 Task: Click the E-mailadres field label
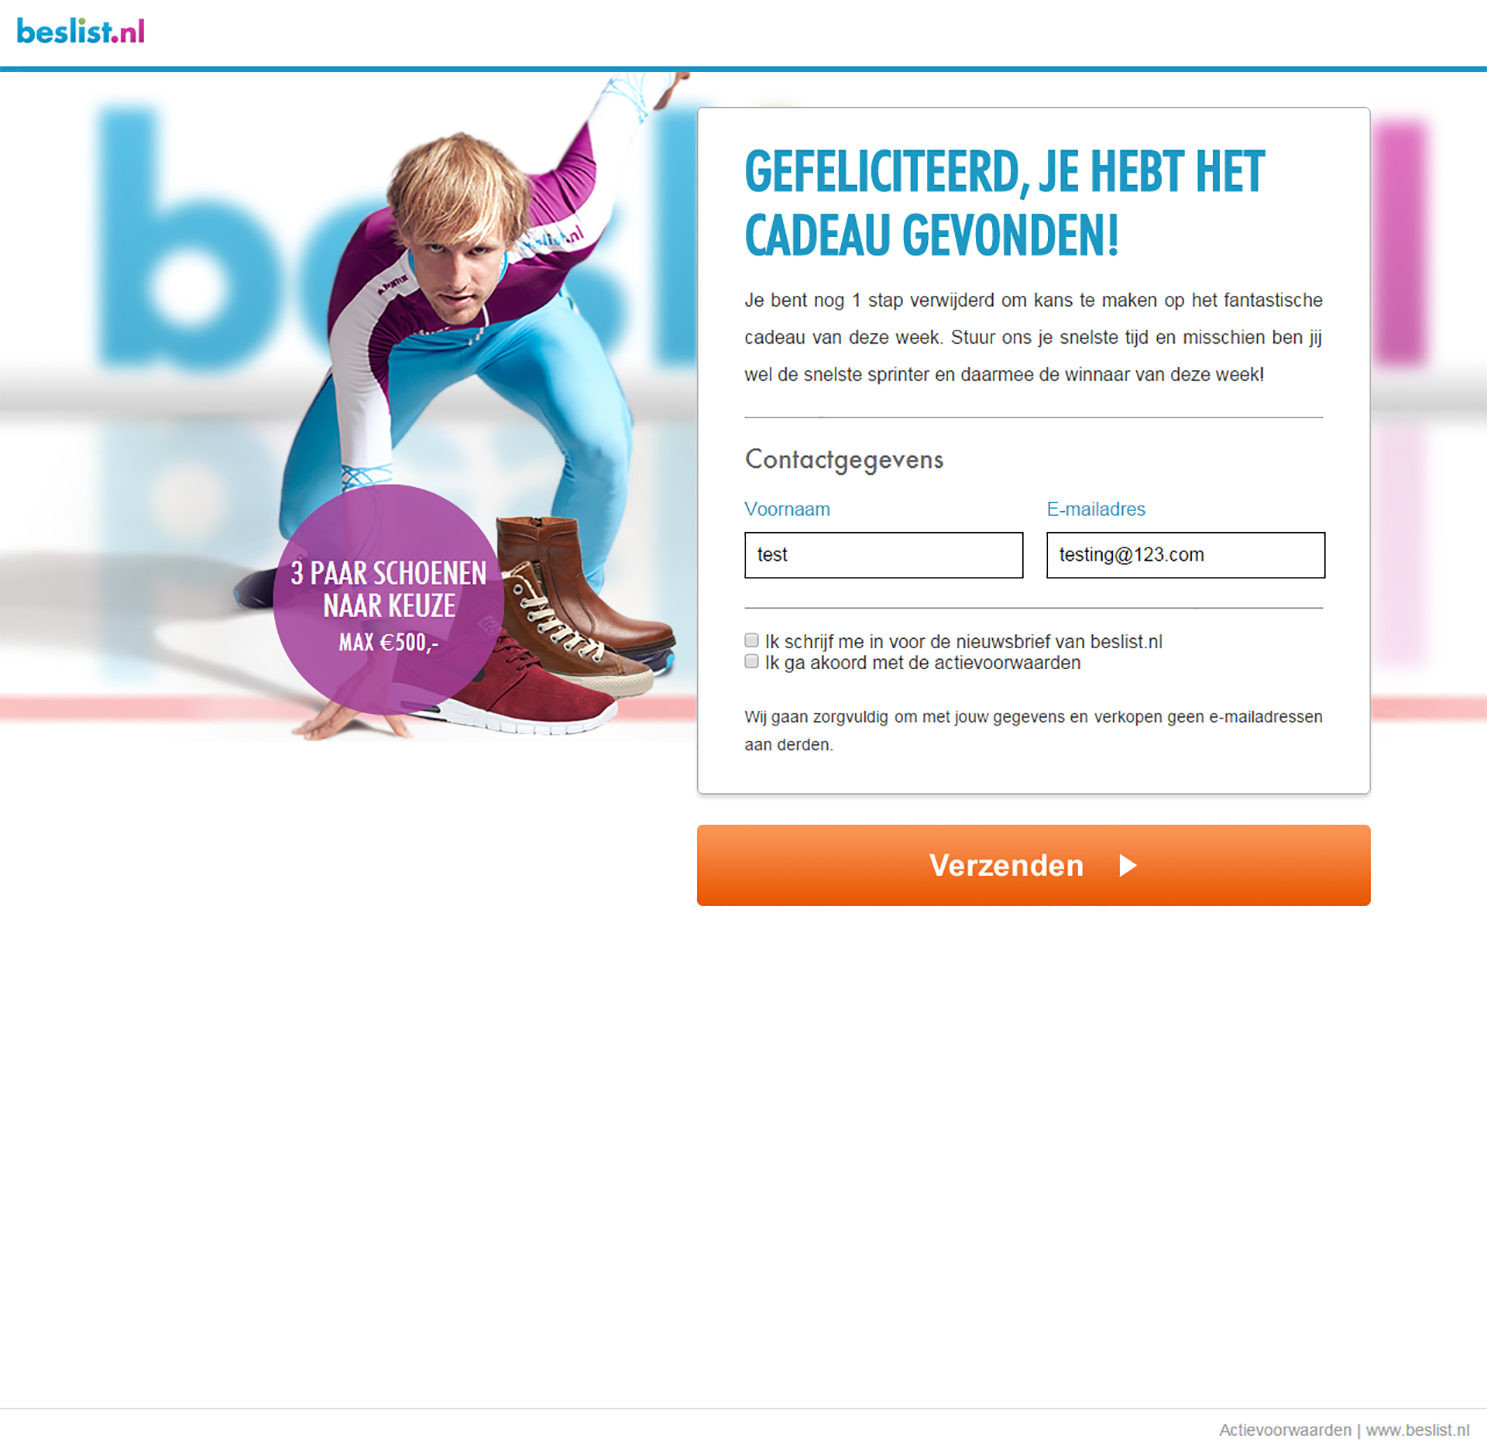click(x=1096, y=509)
